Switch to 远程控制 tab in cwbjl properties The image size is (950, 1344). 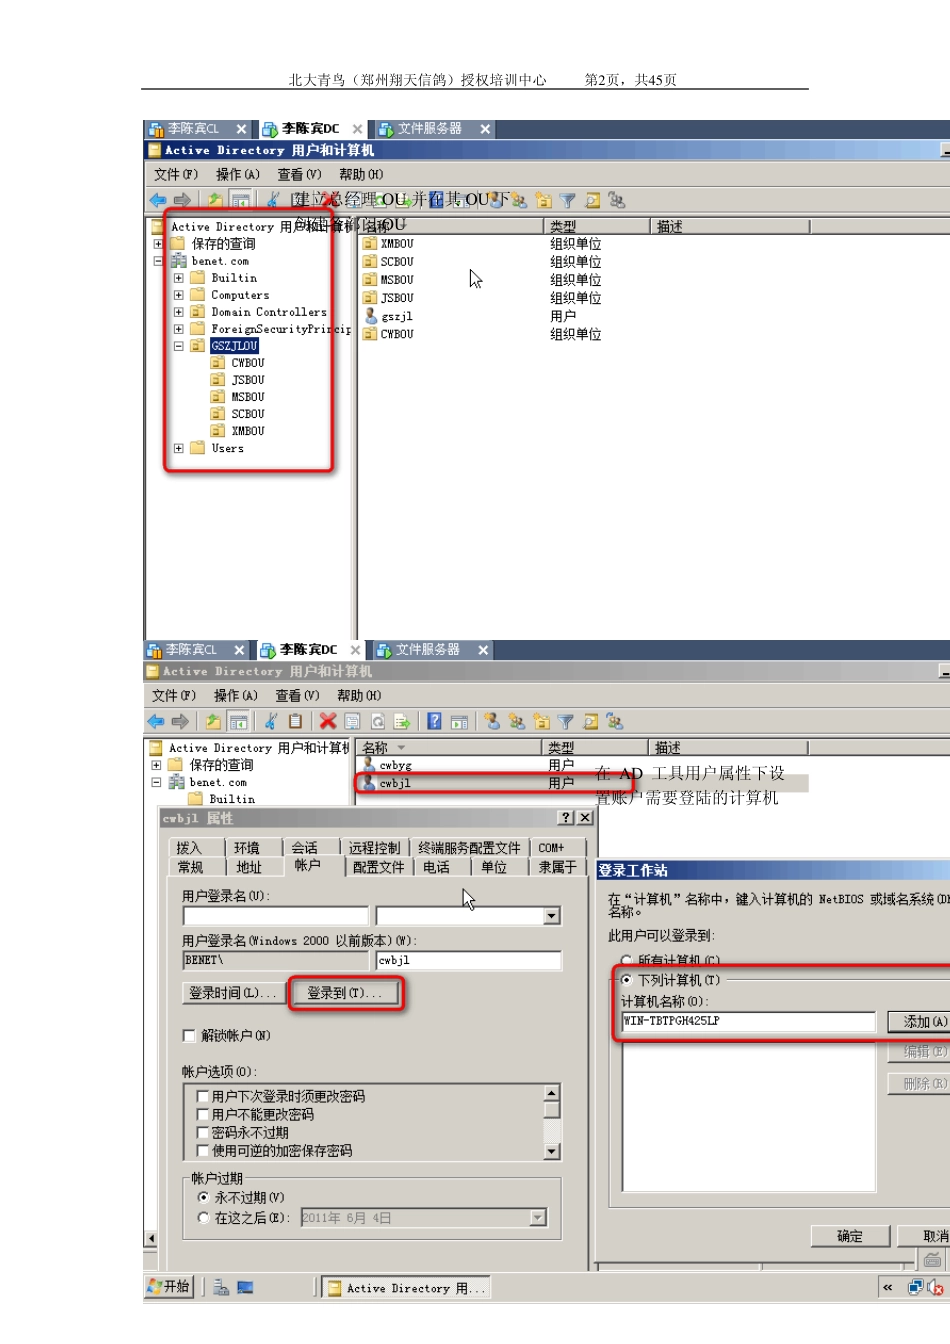(374, 847)
